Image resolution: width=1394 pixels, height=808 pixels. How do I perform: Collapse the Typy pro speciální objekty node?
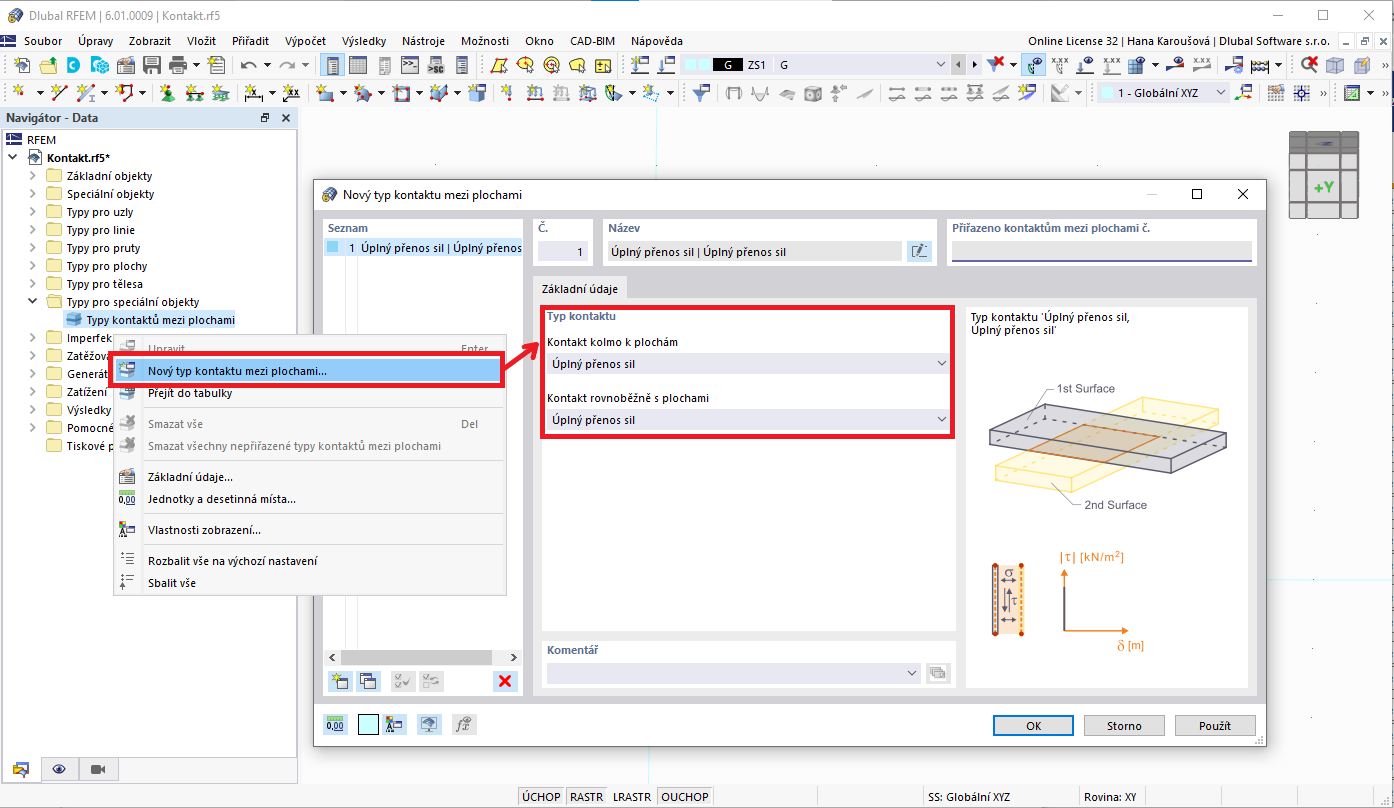pos(32,302)
